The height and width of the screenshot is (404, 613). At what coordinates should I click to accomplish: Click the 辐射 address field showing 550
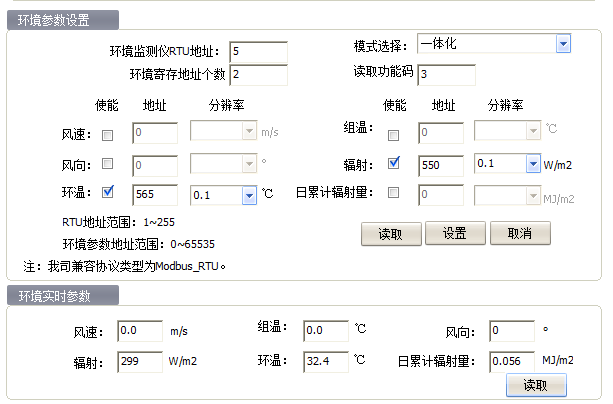pyautogui.click(x=440, y=164)
